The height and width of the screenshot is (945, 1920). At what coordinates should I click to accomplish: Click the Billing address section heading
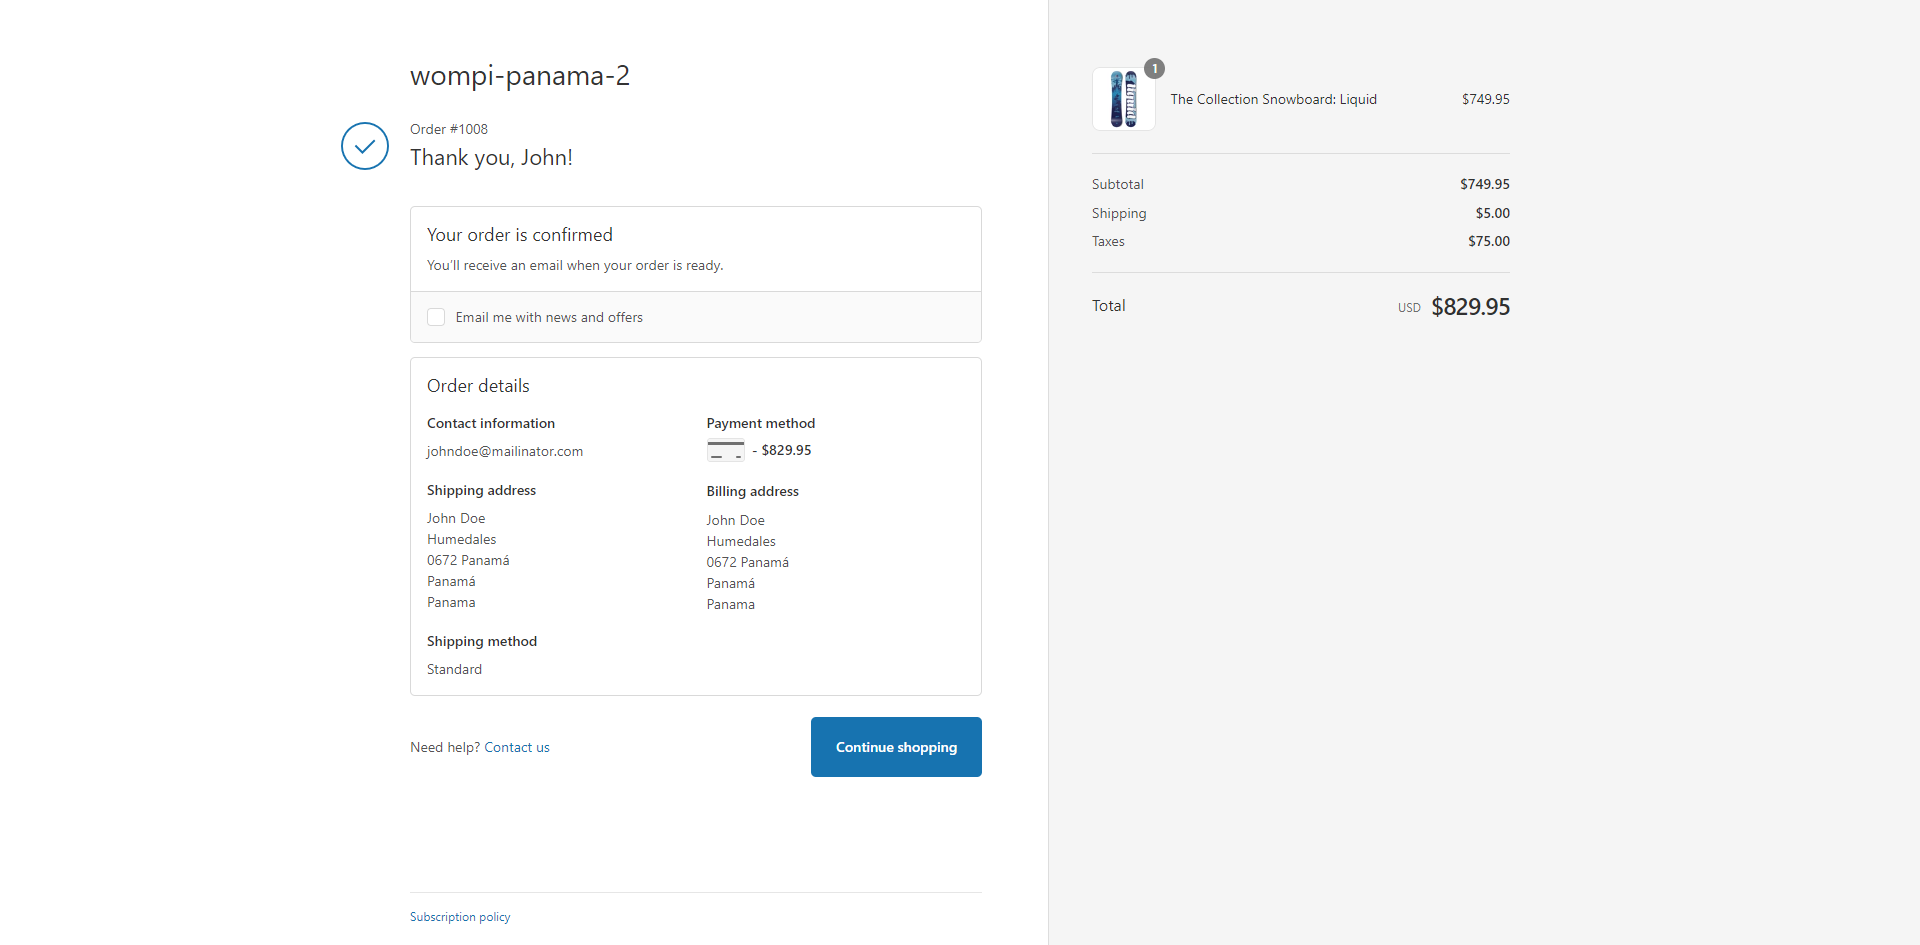coord(752,491)
